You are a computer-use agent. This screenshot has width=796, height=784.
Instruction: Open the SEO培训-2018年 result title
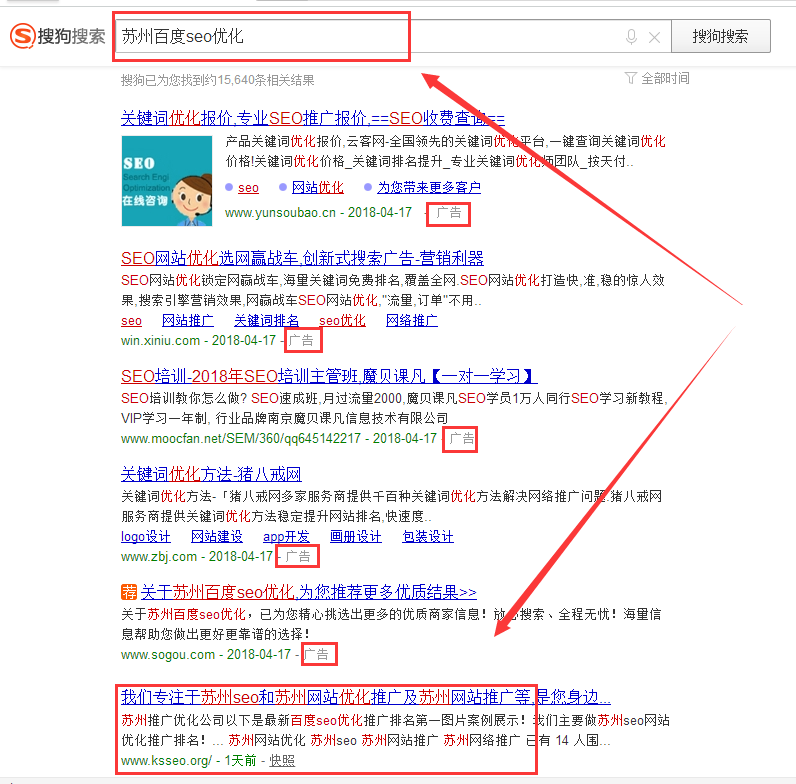click(x=329, y=376)
